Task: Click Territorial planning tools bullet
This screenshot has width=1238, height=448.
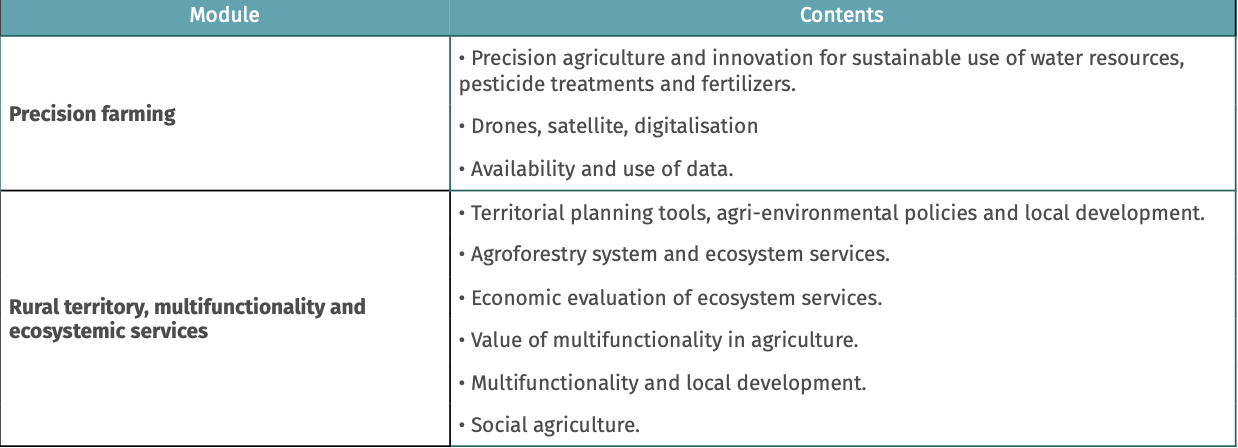Action: pos(832,213)
